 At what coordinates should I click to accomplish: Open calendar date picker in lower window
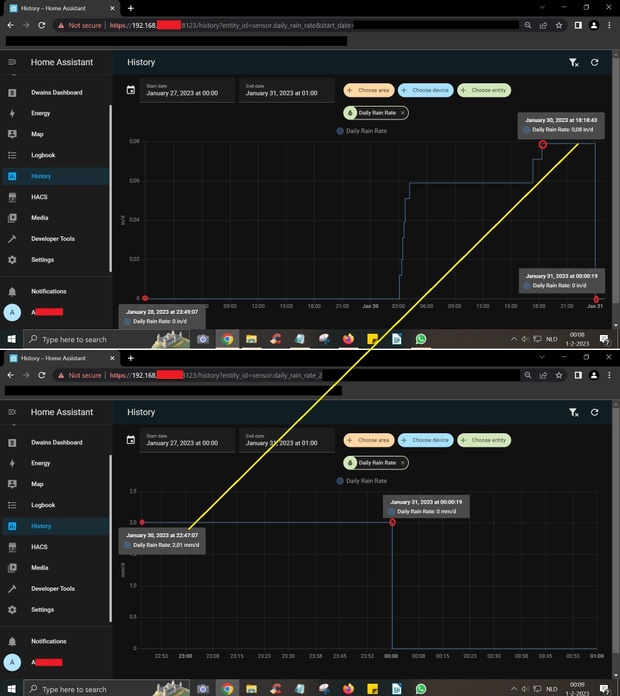[130, 440]
